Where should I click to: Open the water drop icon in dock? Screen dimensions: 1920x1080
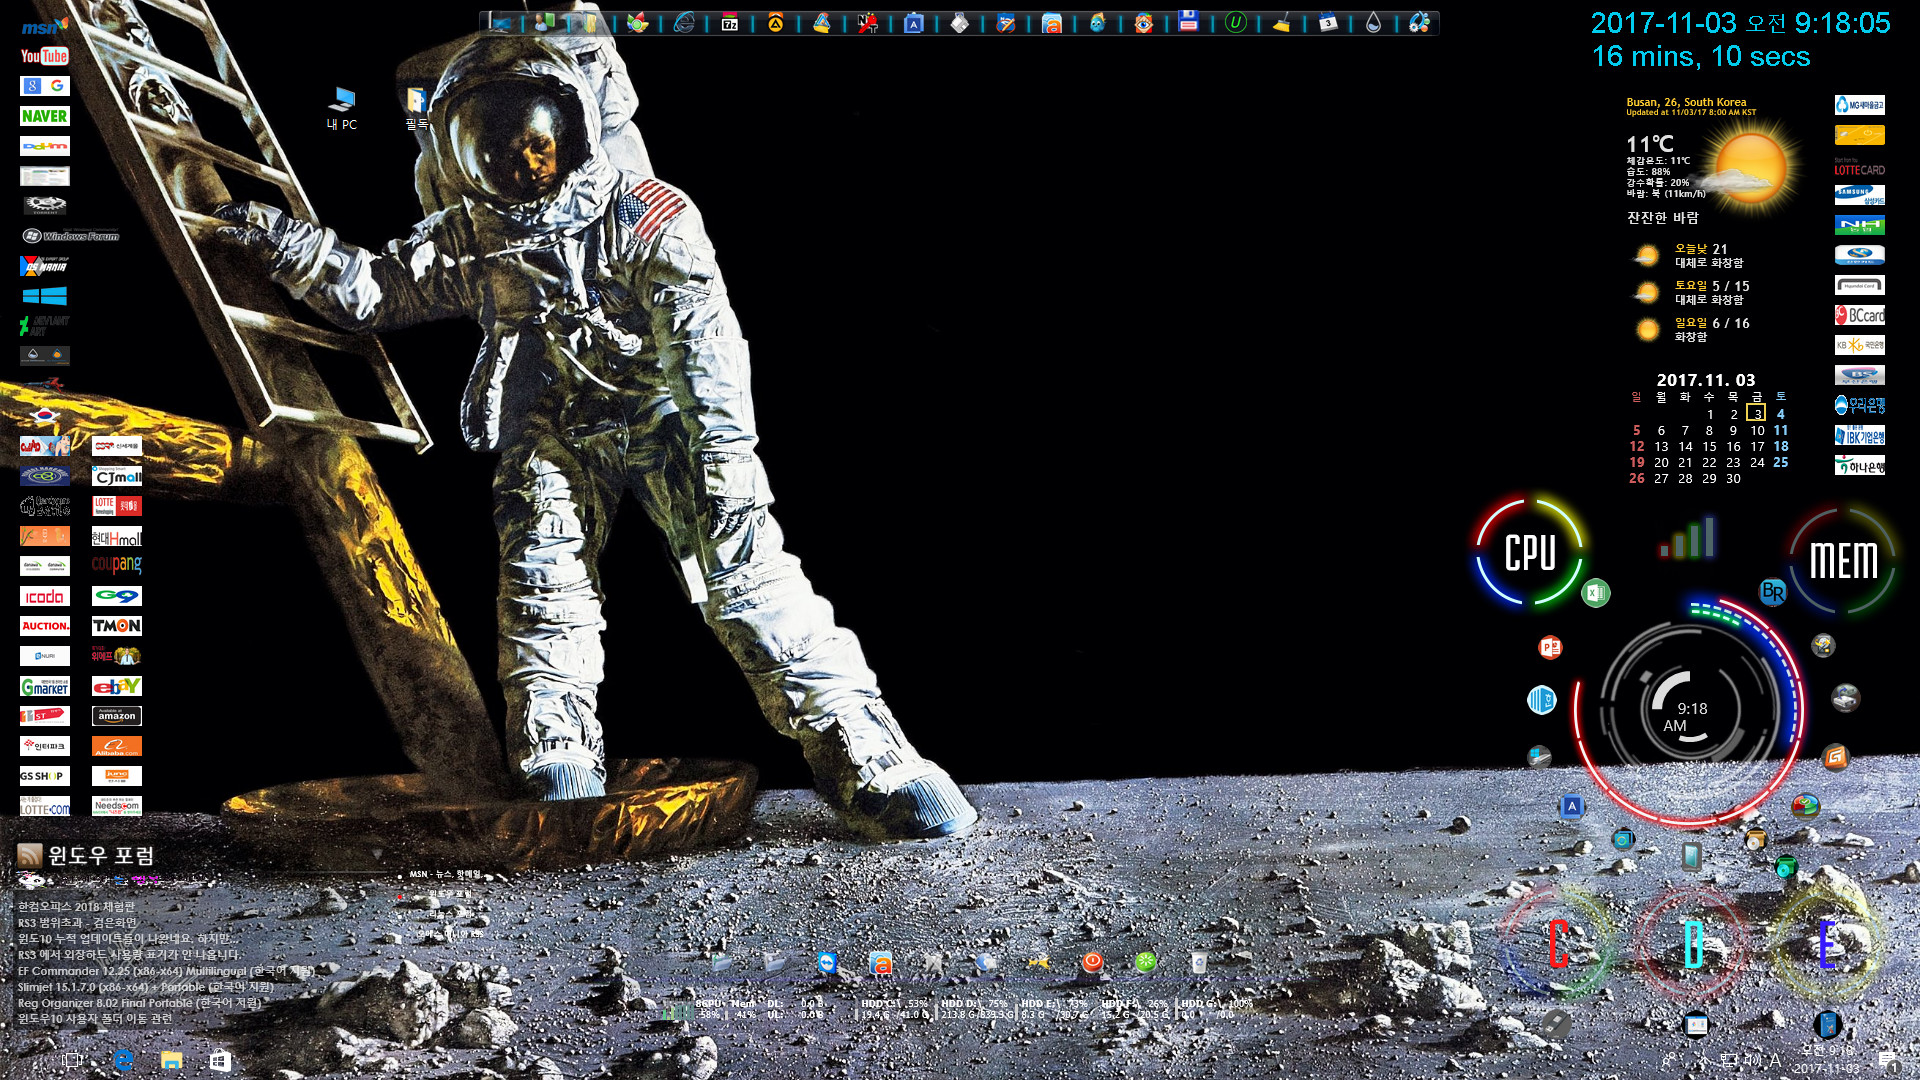(1373, 23)
